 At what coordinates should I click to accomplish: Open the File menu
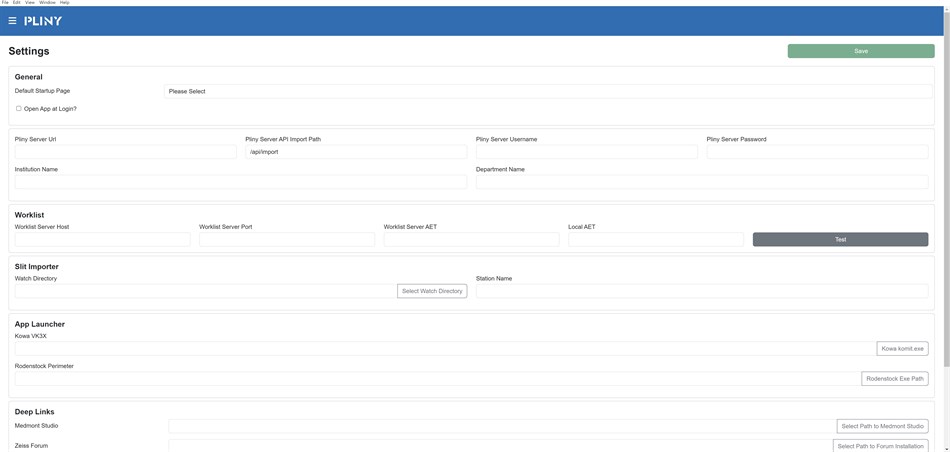5,2
